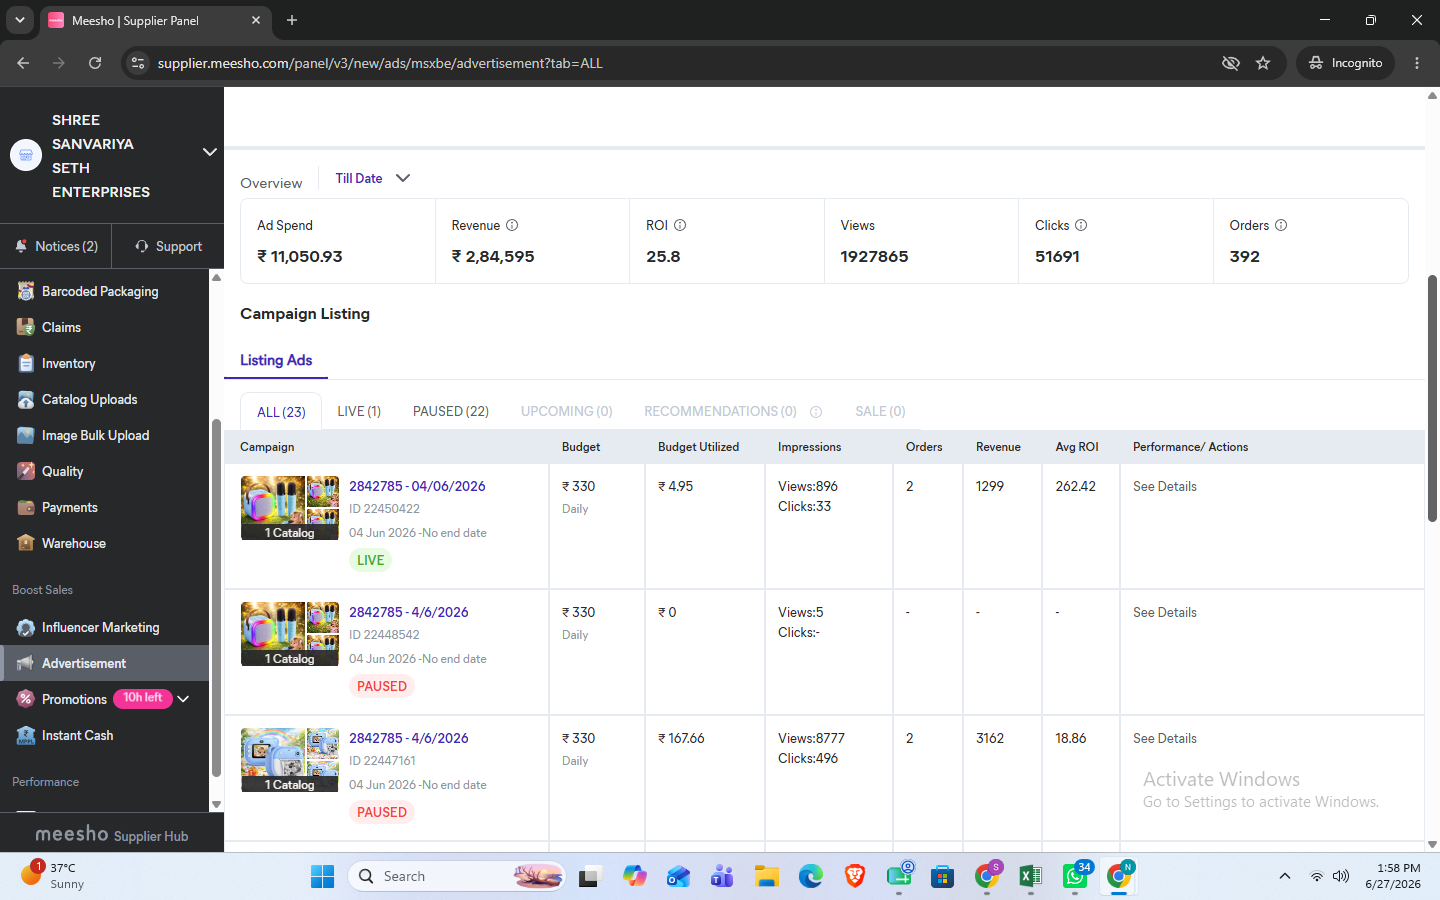Image resolution: width=1440 pixels, height=900 pixels.
Task: Open Claims icon in sidebar
Action: 26,327
